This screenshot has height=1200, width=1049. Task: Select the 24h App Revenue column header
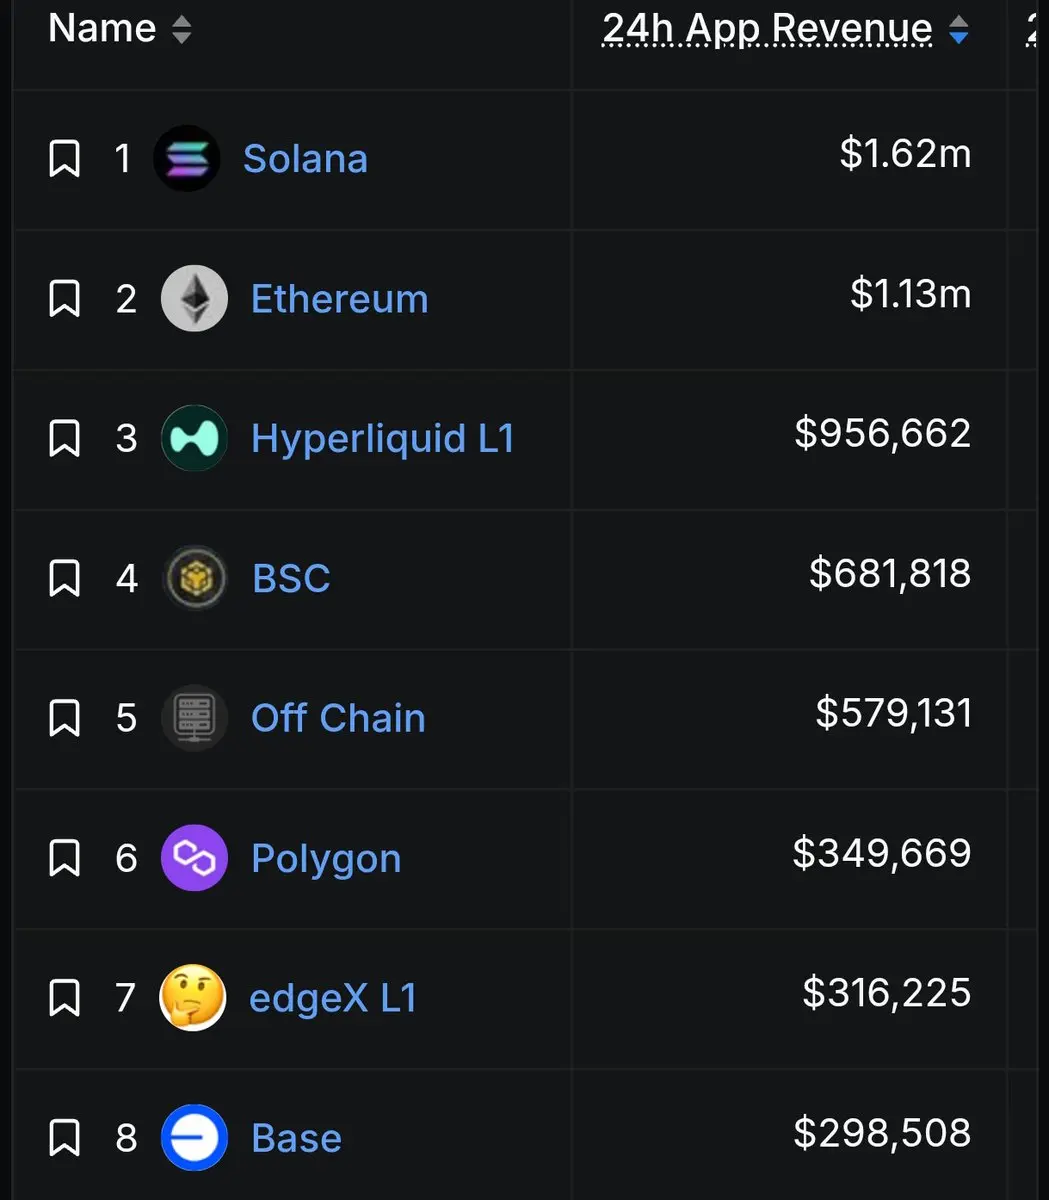point(768,29)
